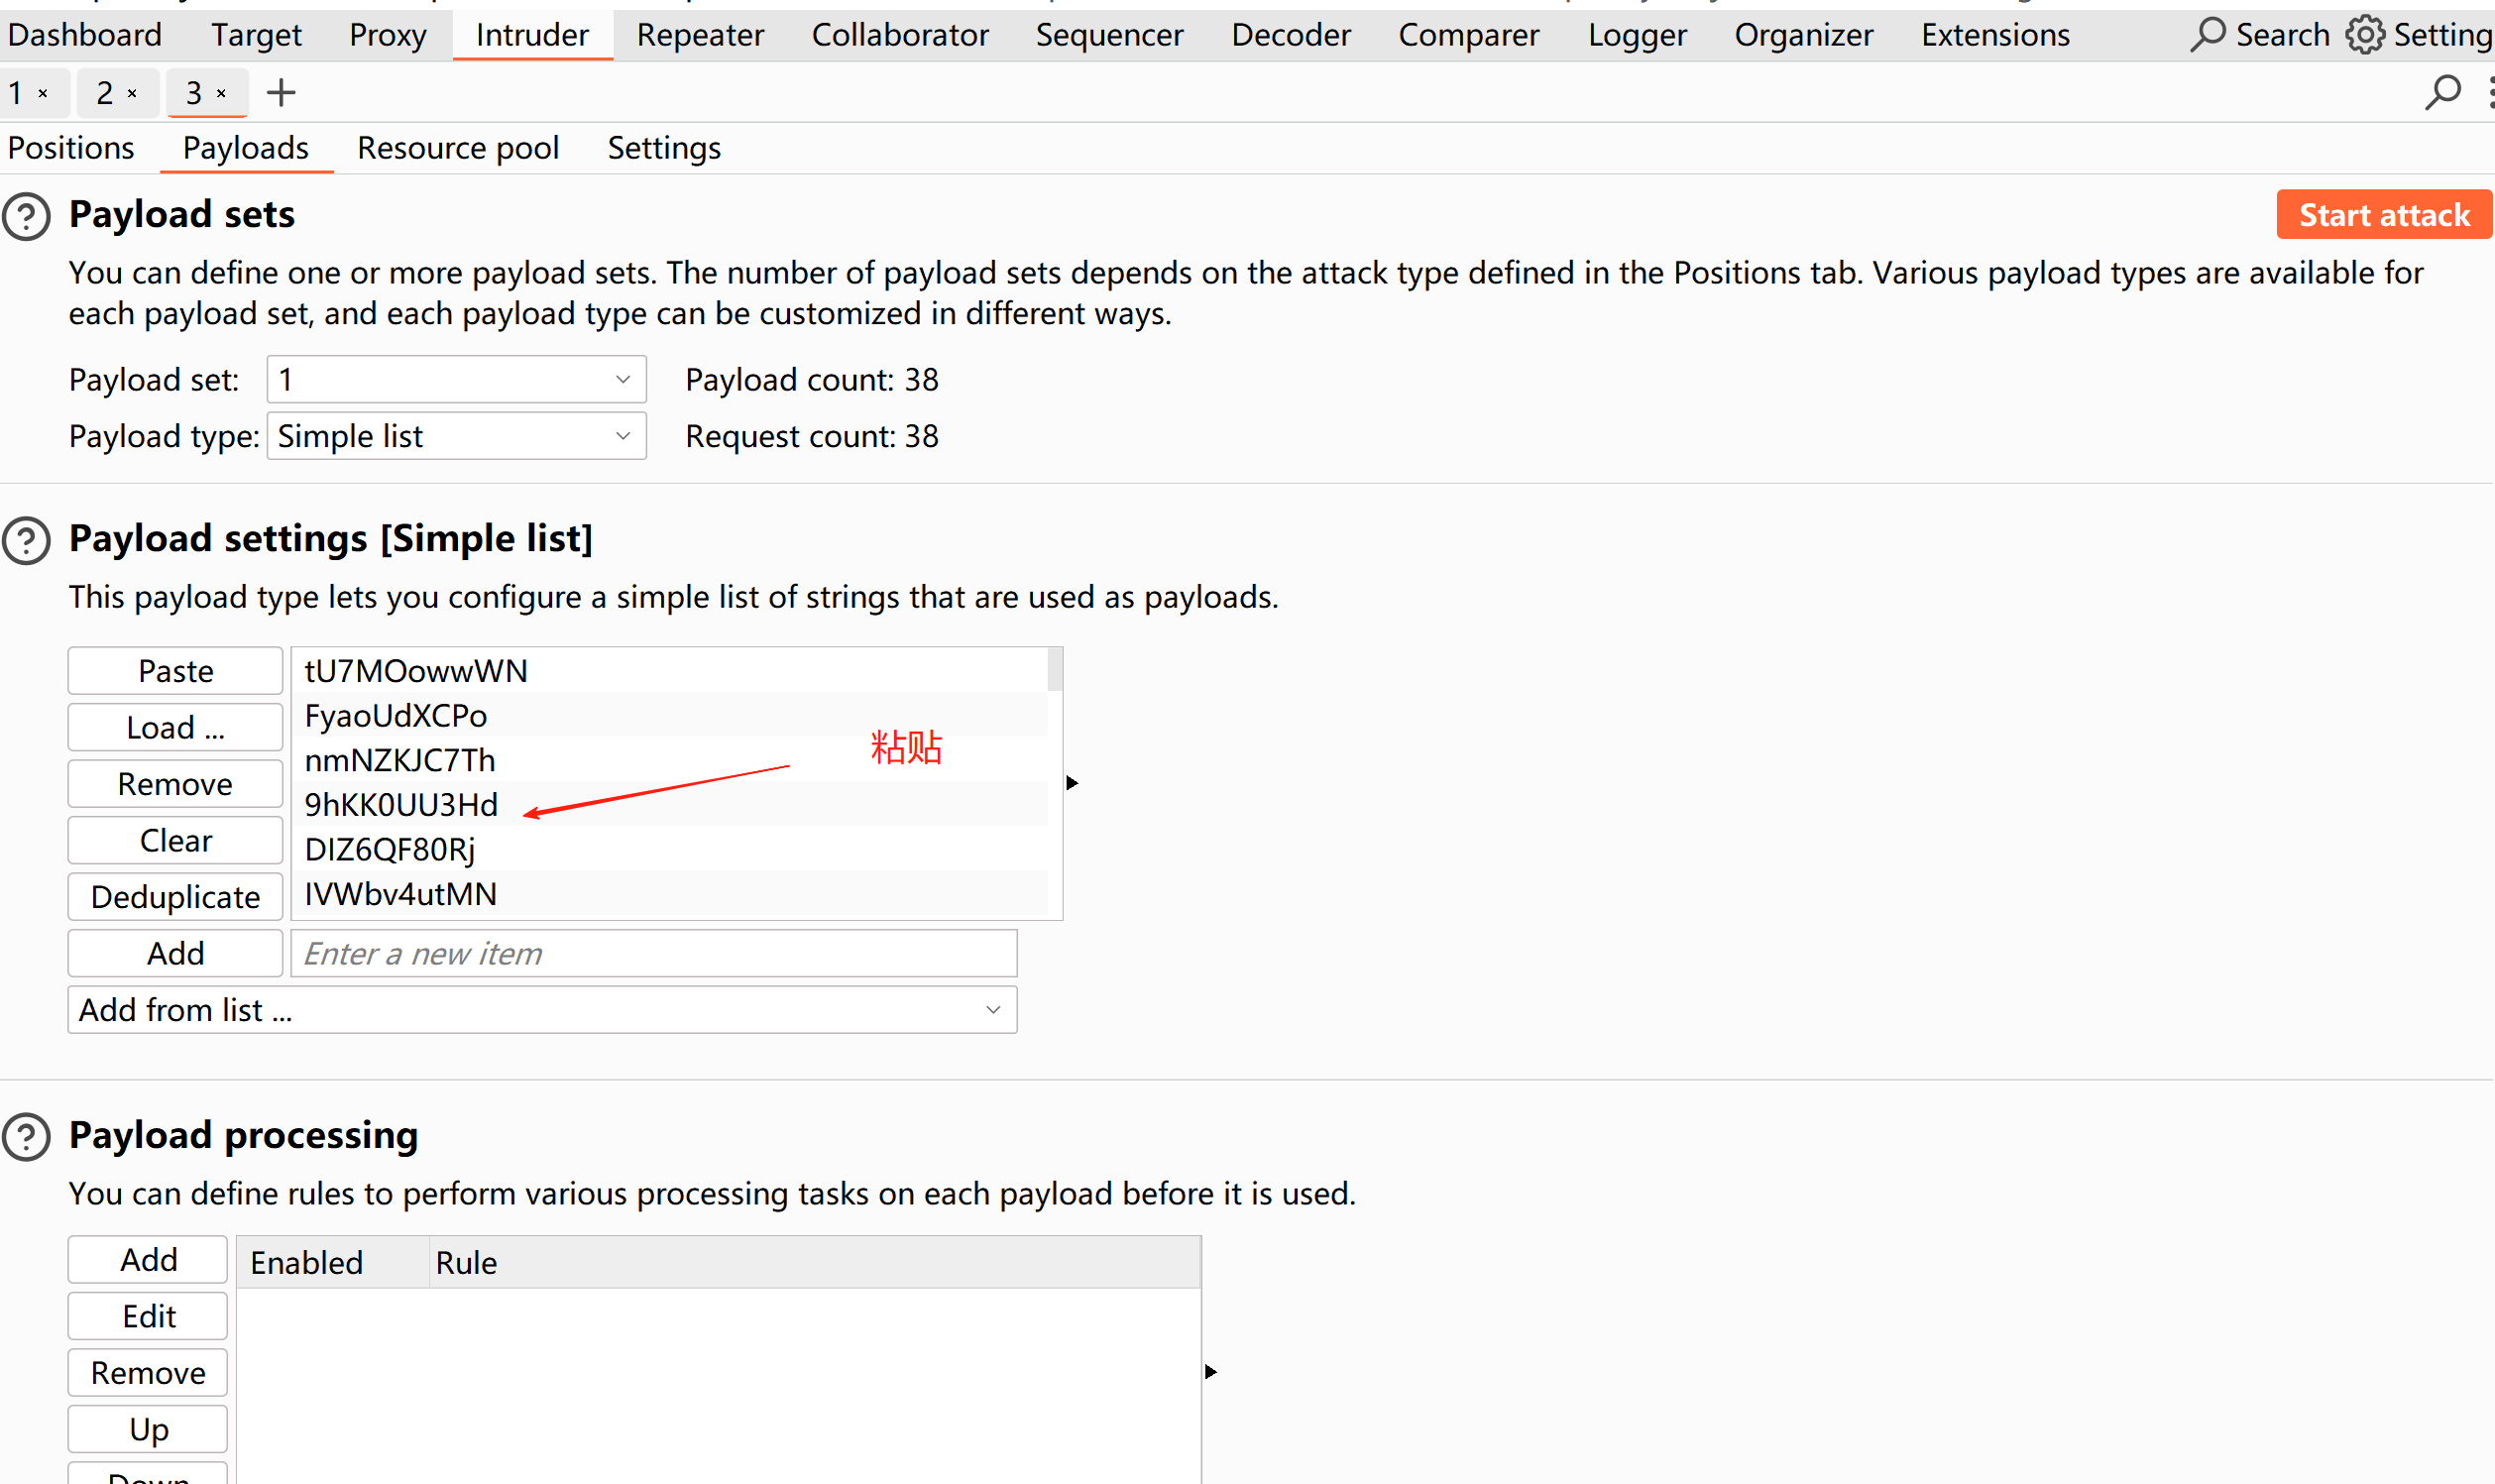Open the Repeater main tab

click(700, 35)
